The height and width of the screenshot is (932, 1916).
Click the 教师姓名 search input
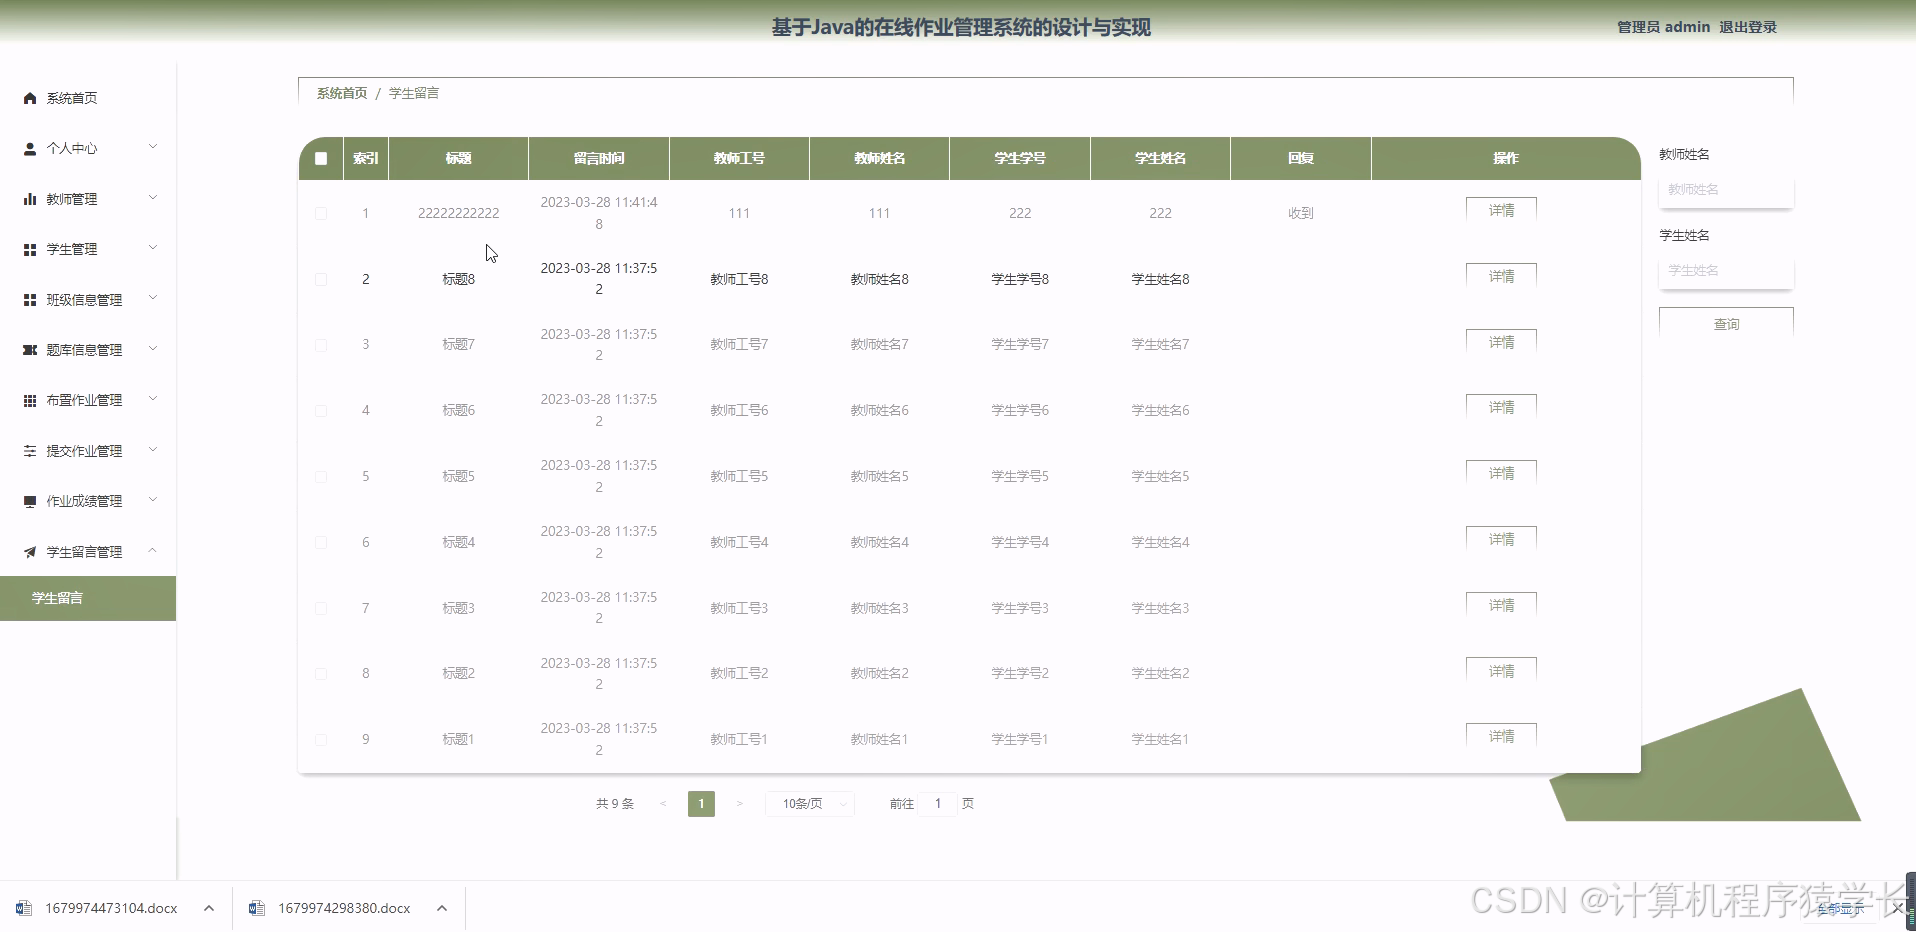tap(1726, 190)
